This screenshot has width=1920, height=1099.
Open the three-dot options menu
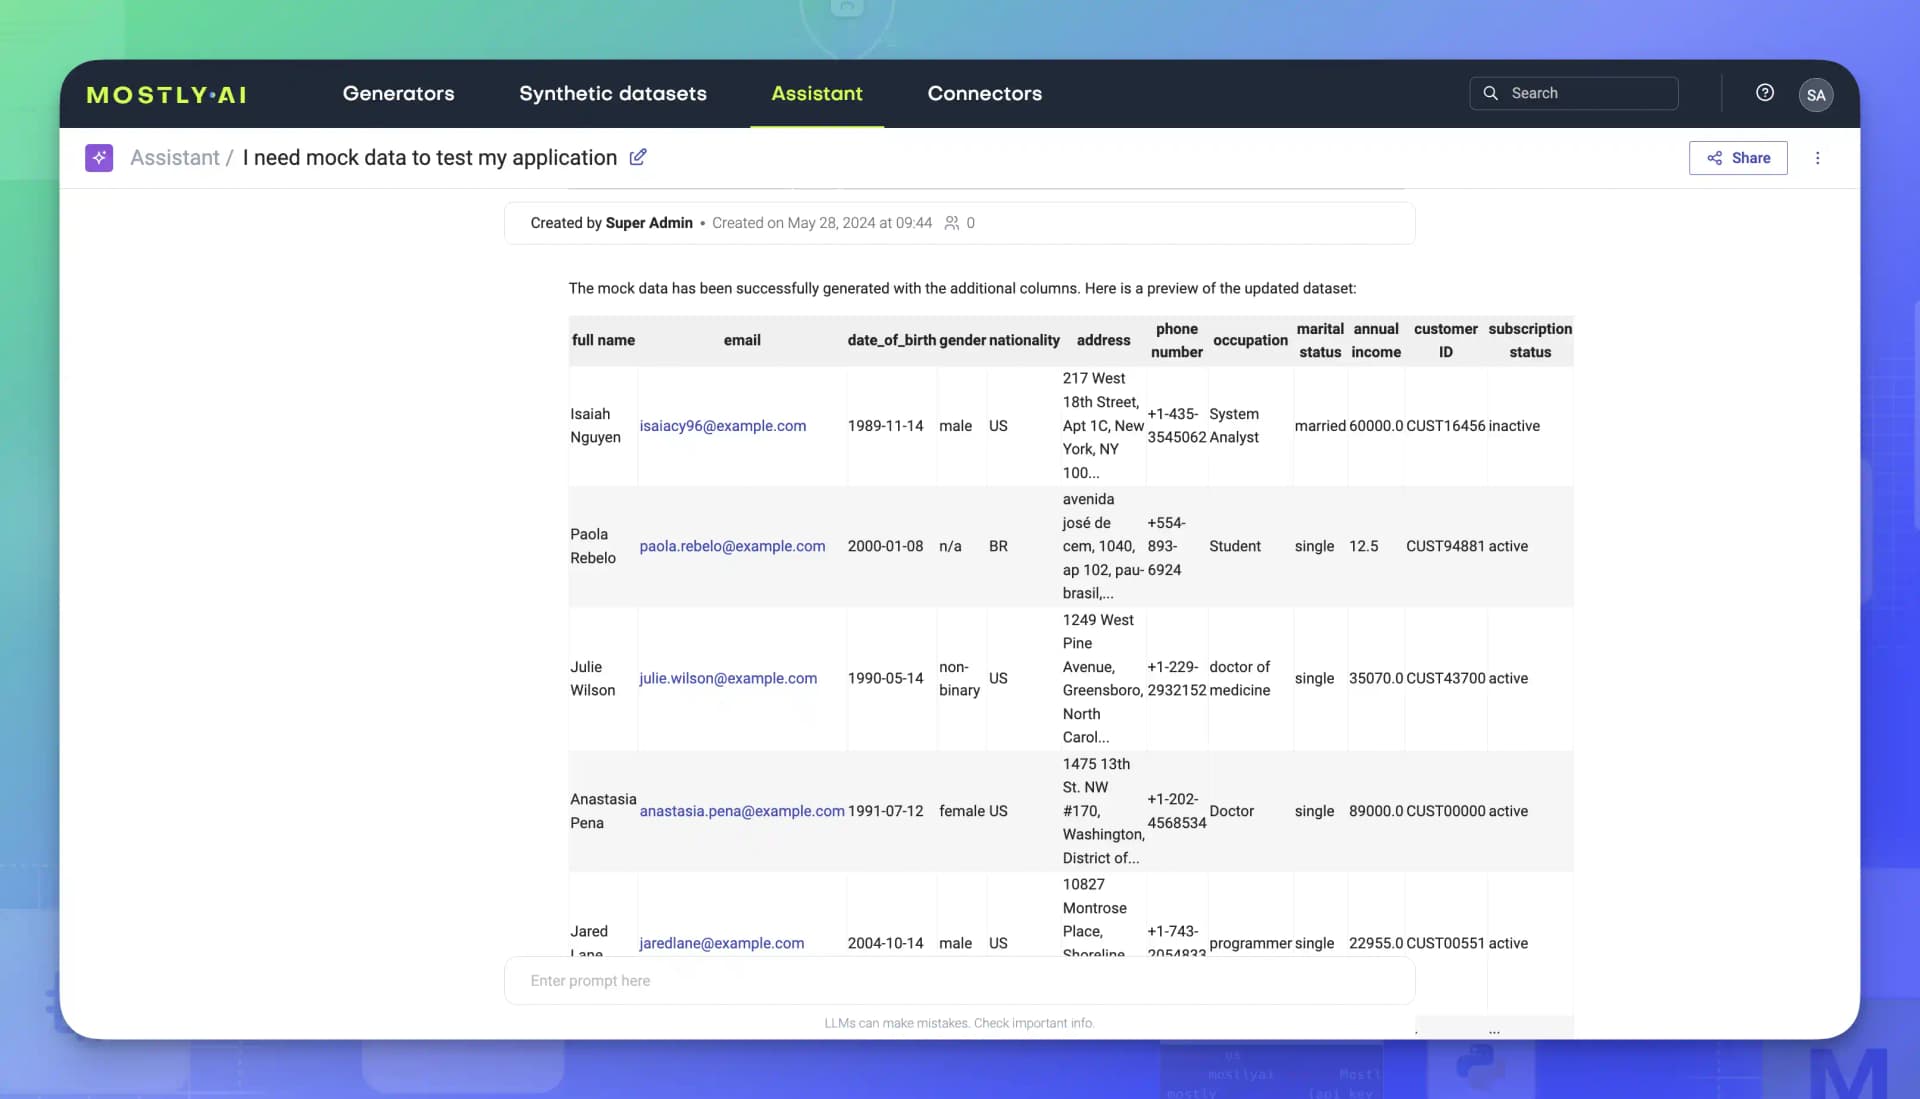click(1818, 157)
